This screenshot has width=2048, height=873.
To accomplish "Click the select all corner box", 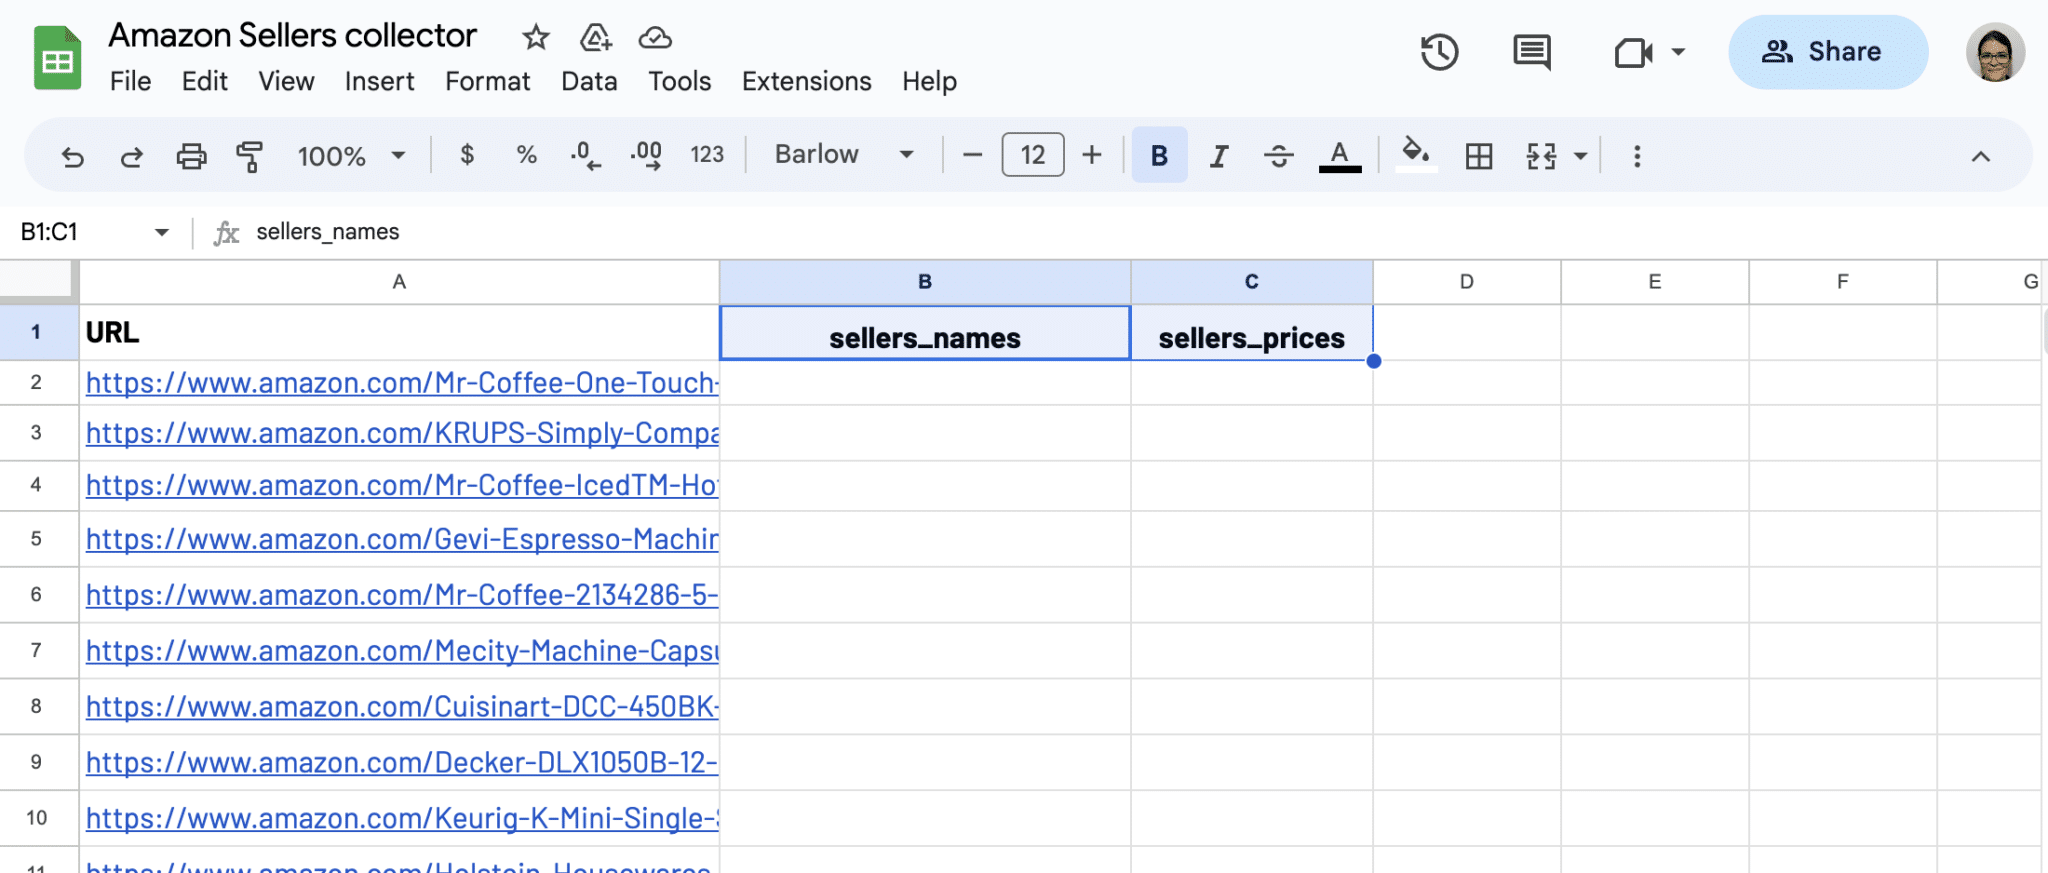I will tap(38, 281).
